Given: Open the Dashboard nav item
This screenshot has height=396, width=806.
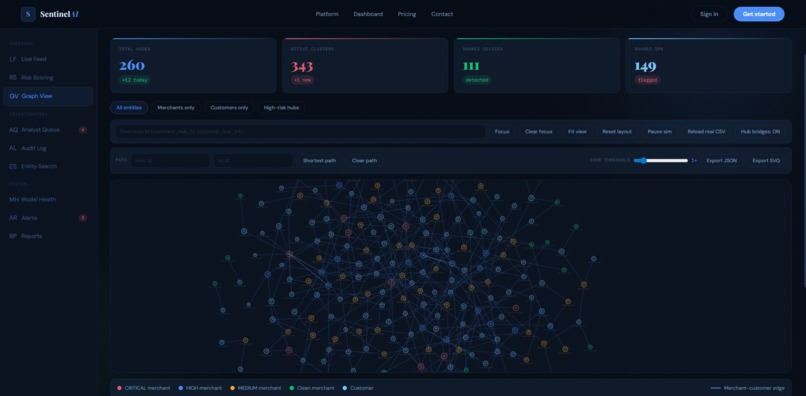Looking at the screenshot, I should [x=368, y=14].
